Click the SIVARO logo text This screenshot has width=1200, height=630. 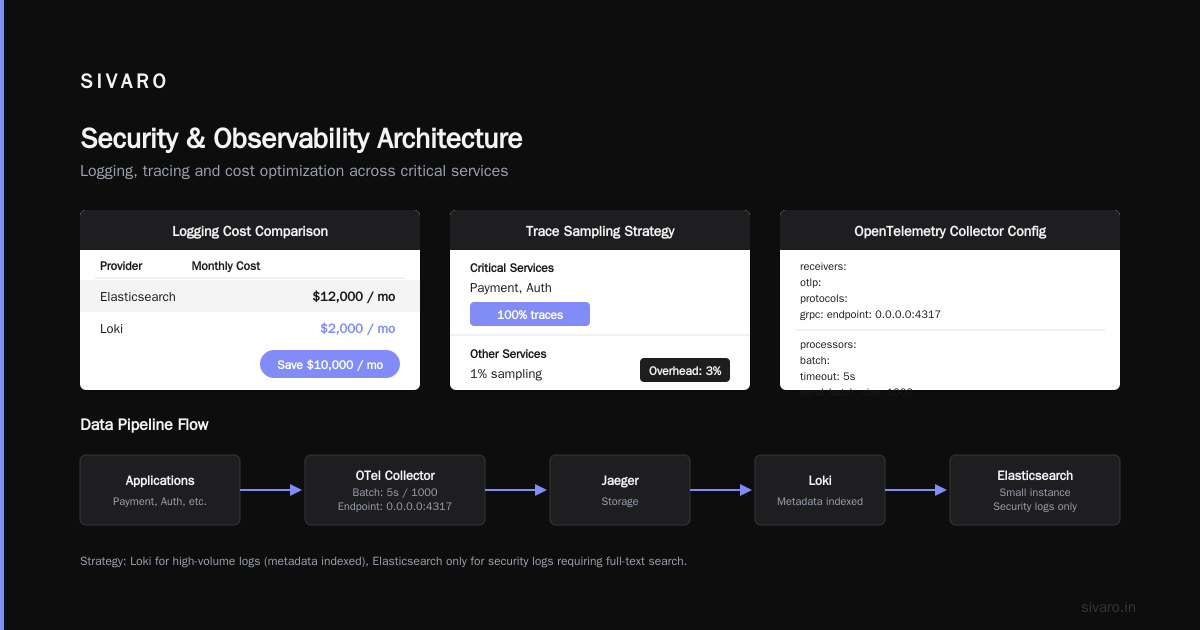(124, 82)
